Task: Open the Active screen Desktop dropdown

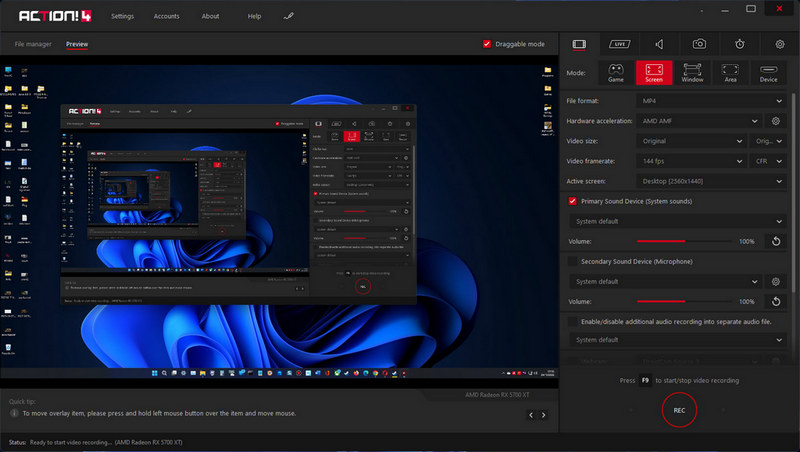Action: (x=711, y=181)
